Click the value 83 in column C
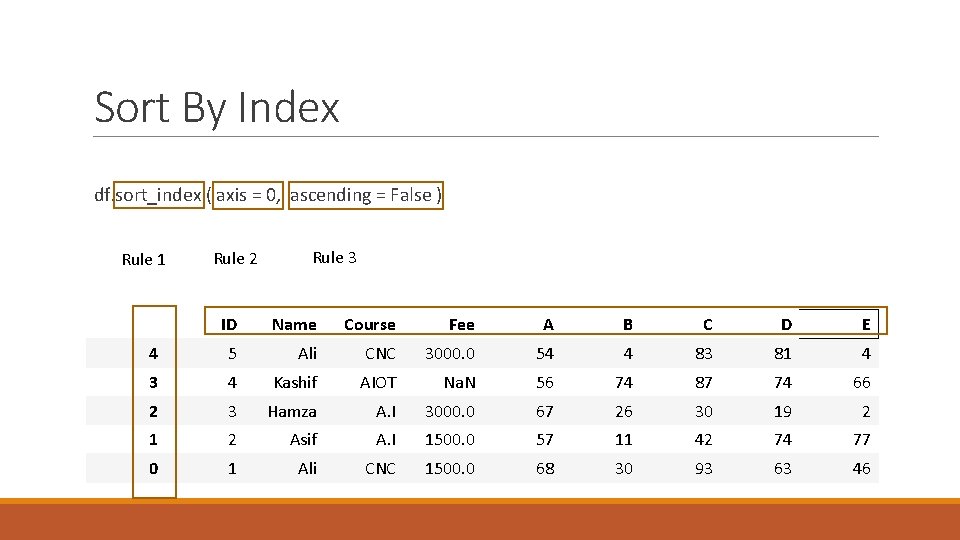Viewport: 960px width, 540px height. 703,353
